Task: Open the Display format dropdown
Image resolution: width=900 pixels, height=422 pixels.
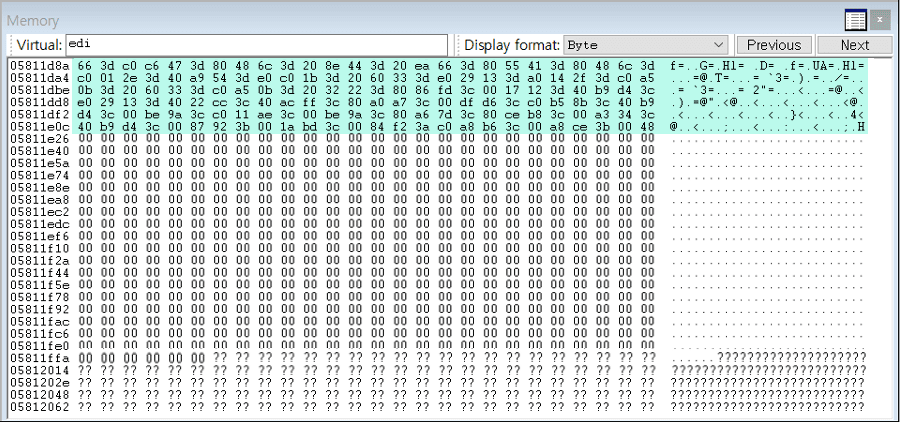Action: tap(646, 45)
